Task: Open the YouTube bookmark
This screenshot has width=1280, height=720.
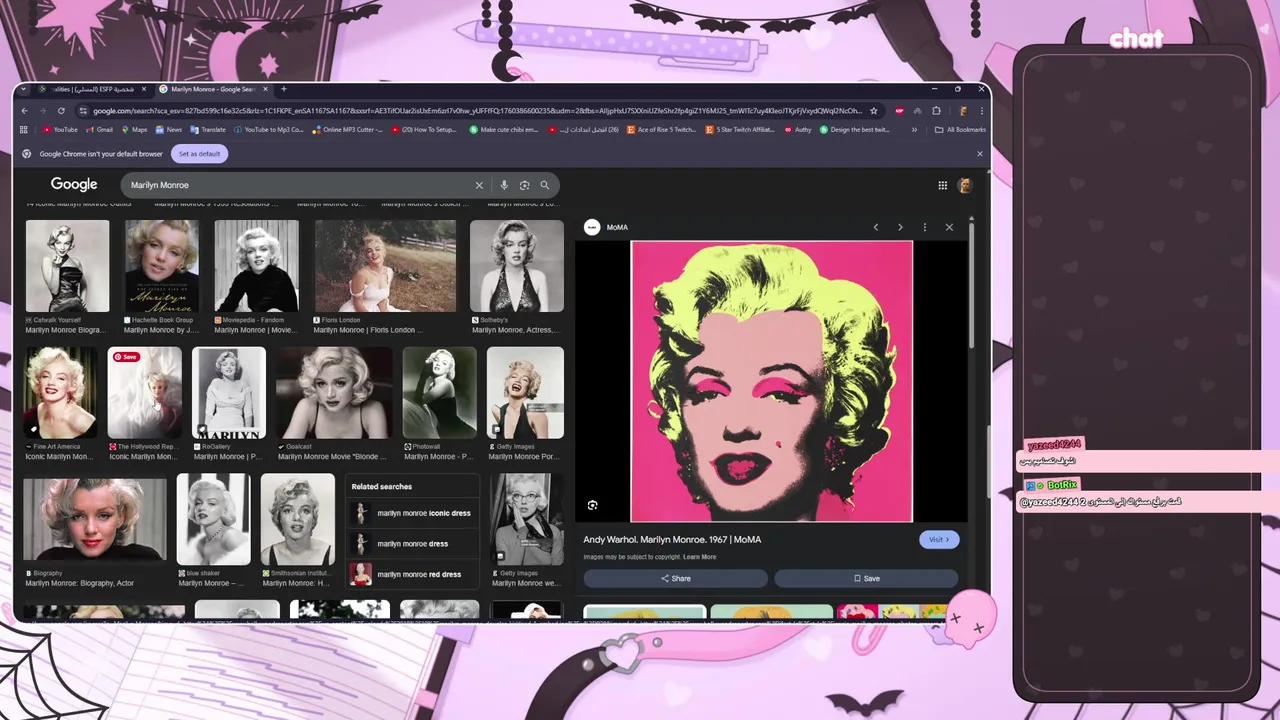Action: point(60,130)
